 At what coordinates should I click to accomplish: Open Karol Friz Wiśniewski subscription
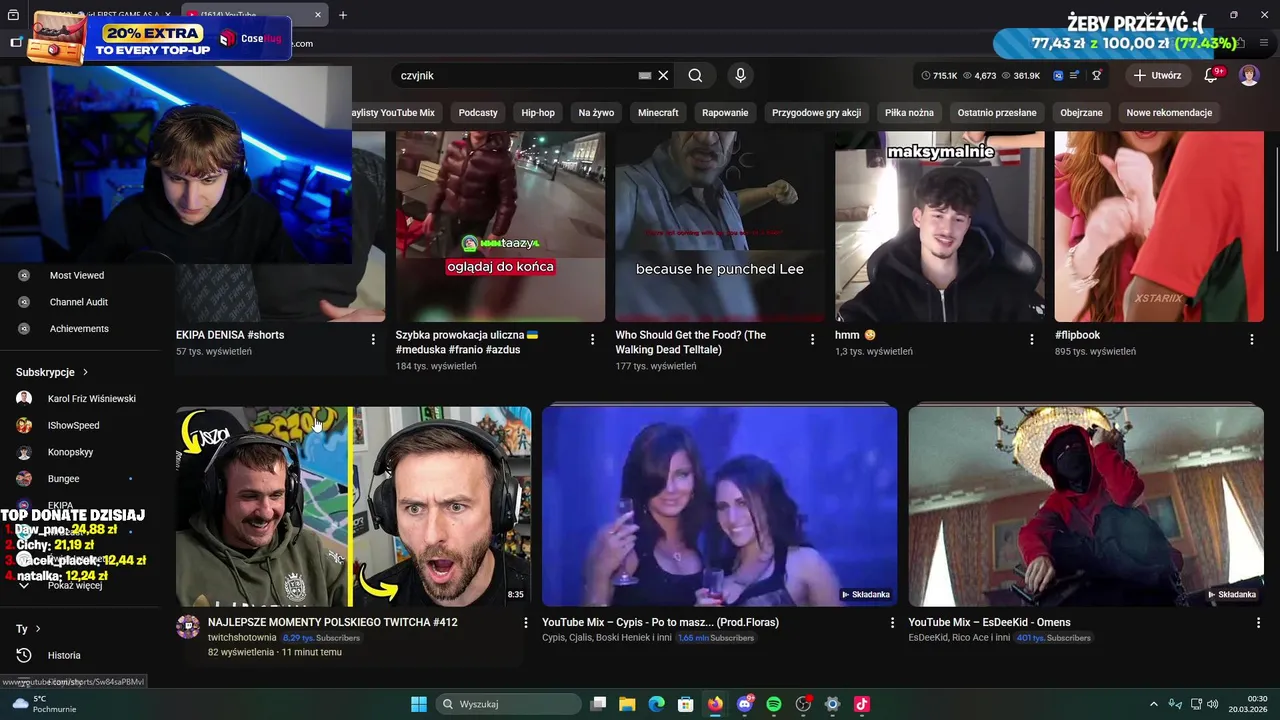[80, 399]
